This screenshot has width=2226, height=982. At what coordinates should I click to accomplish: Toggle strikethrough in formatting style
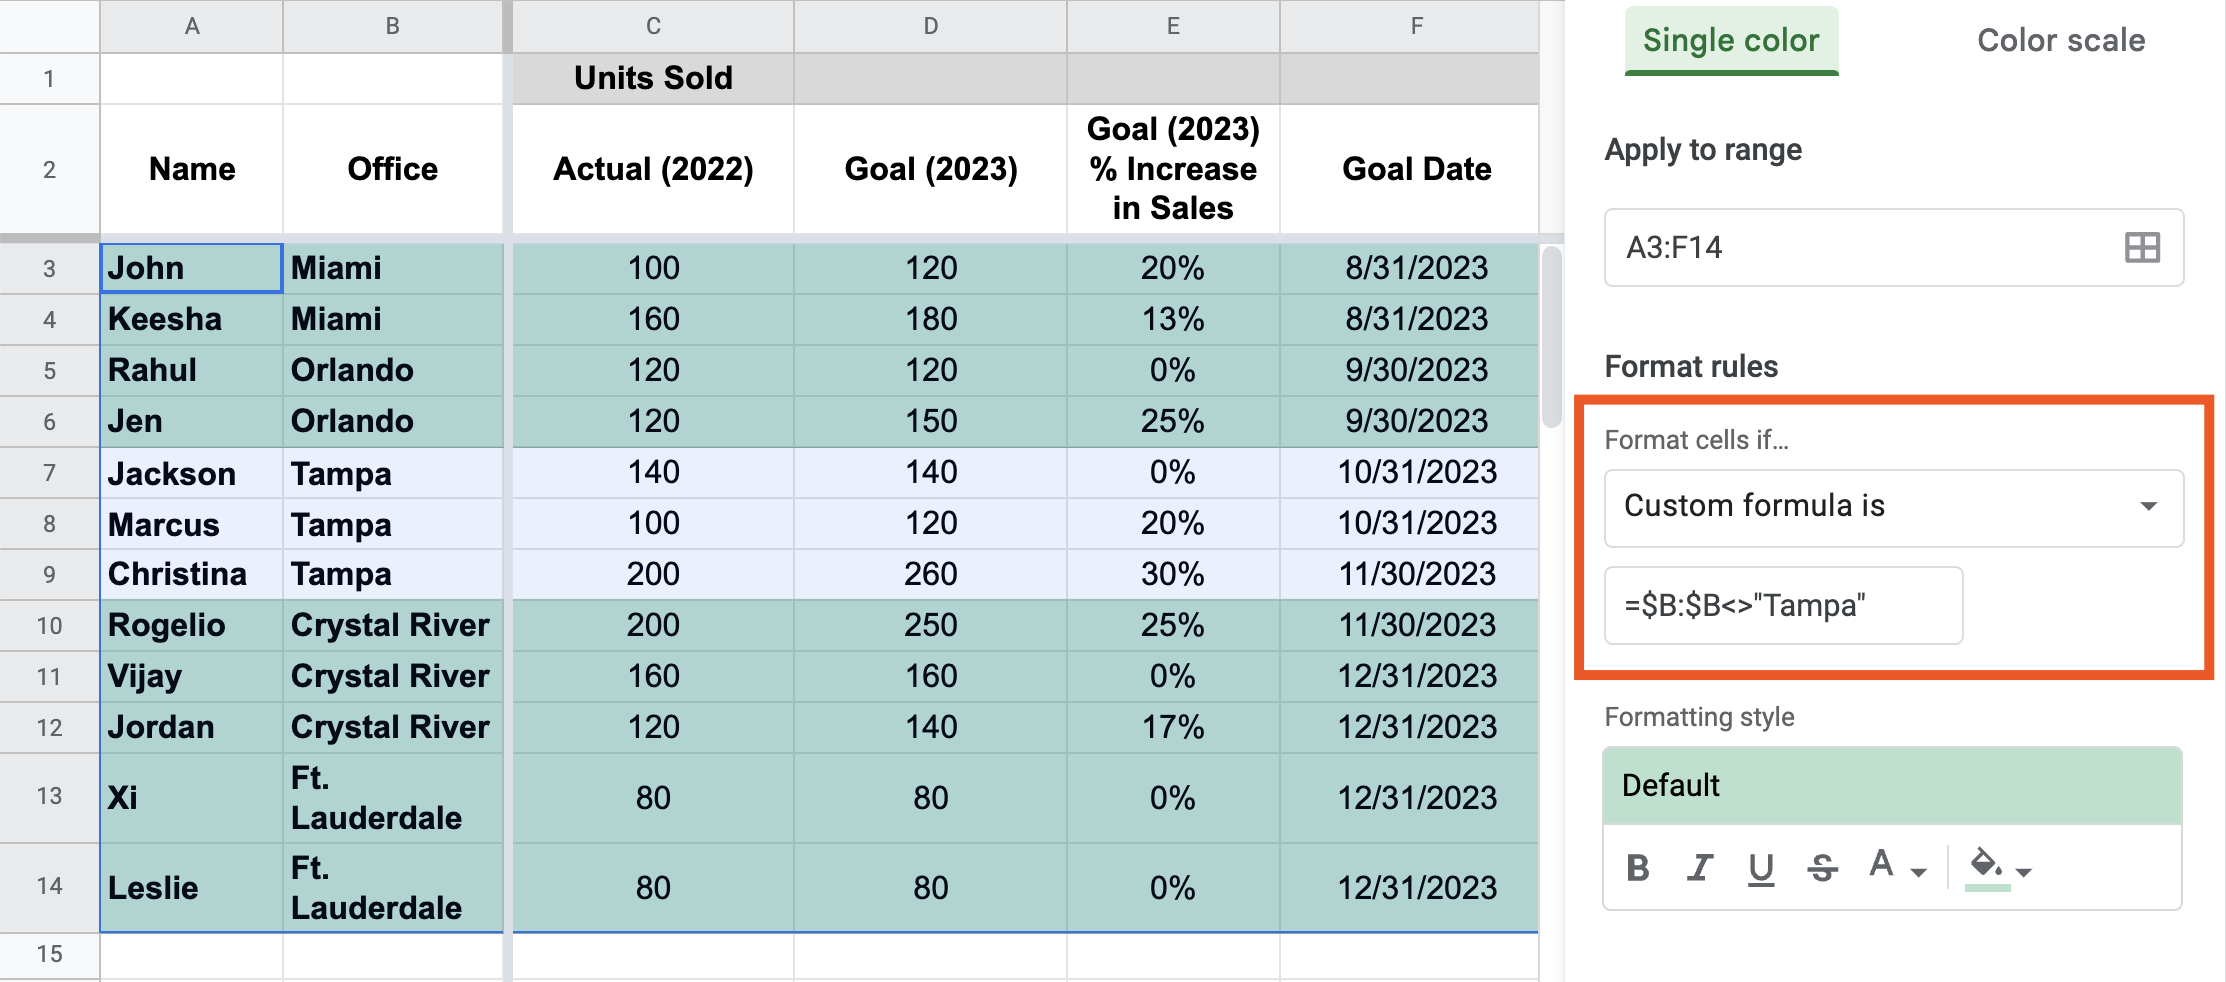click(1822, 867)
